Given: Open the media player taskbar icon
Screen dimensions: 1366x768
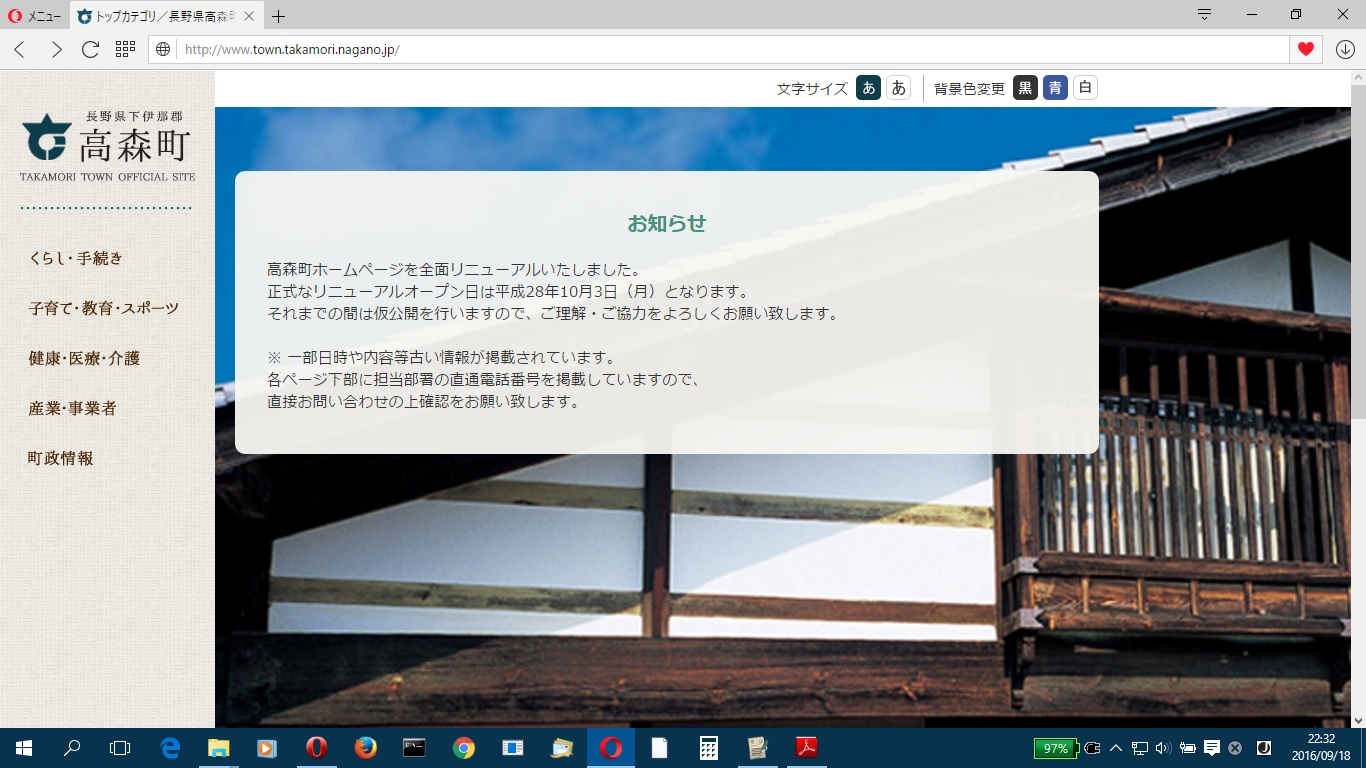Looking at the screenshot, I should tap(267, 748).
